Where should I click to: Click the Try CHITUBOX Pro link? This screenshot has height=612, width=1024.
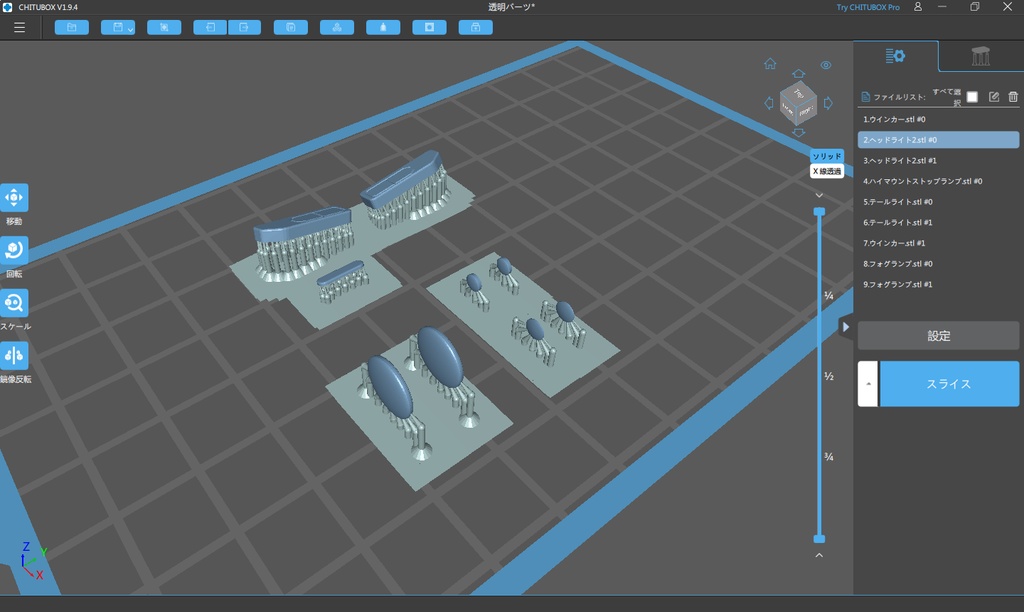(868, 7)
